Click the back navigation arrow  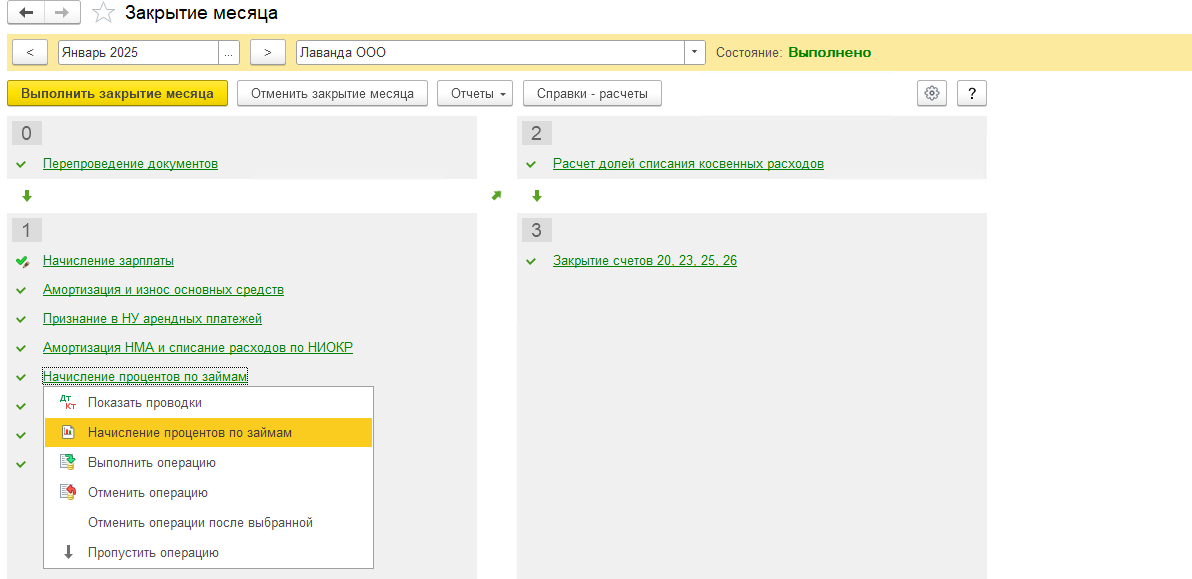[x=27, y=13]
